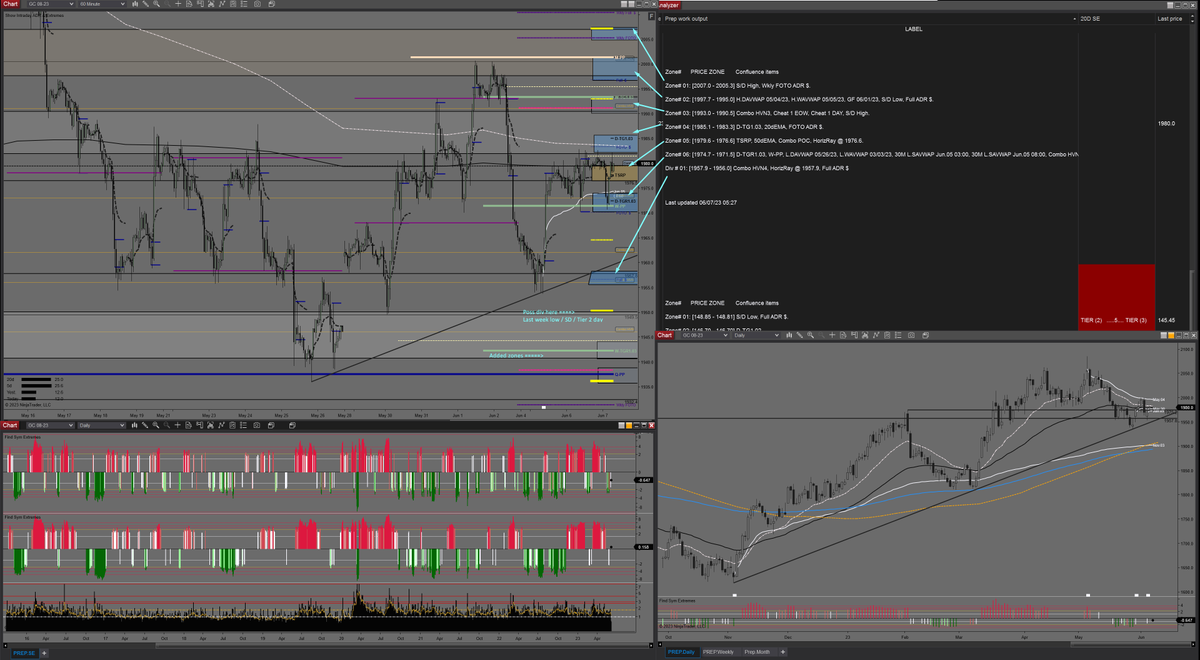1200x660 pixels.
Task: Open drawing tools on lower-left Daily chart
Action: click(146, 425)
